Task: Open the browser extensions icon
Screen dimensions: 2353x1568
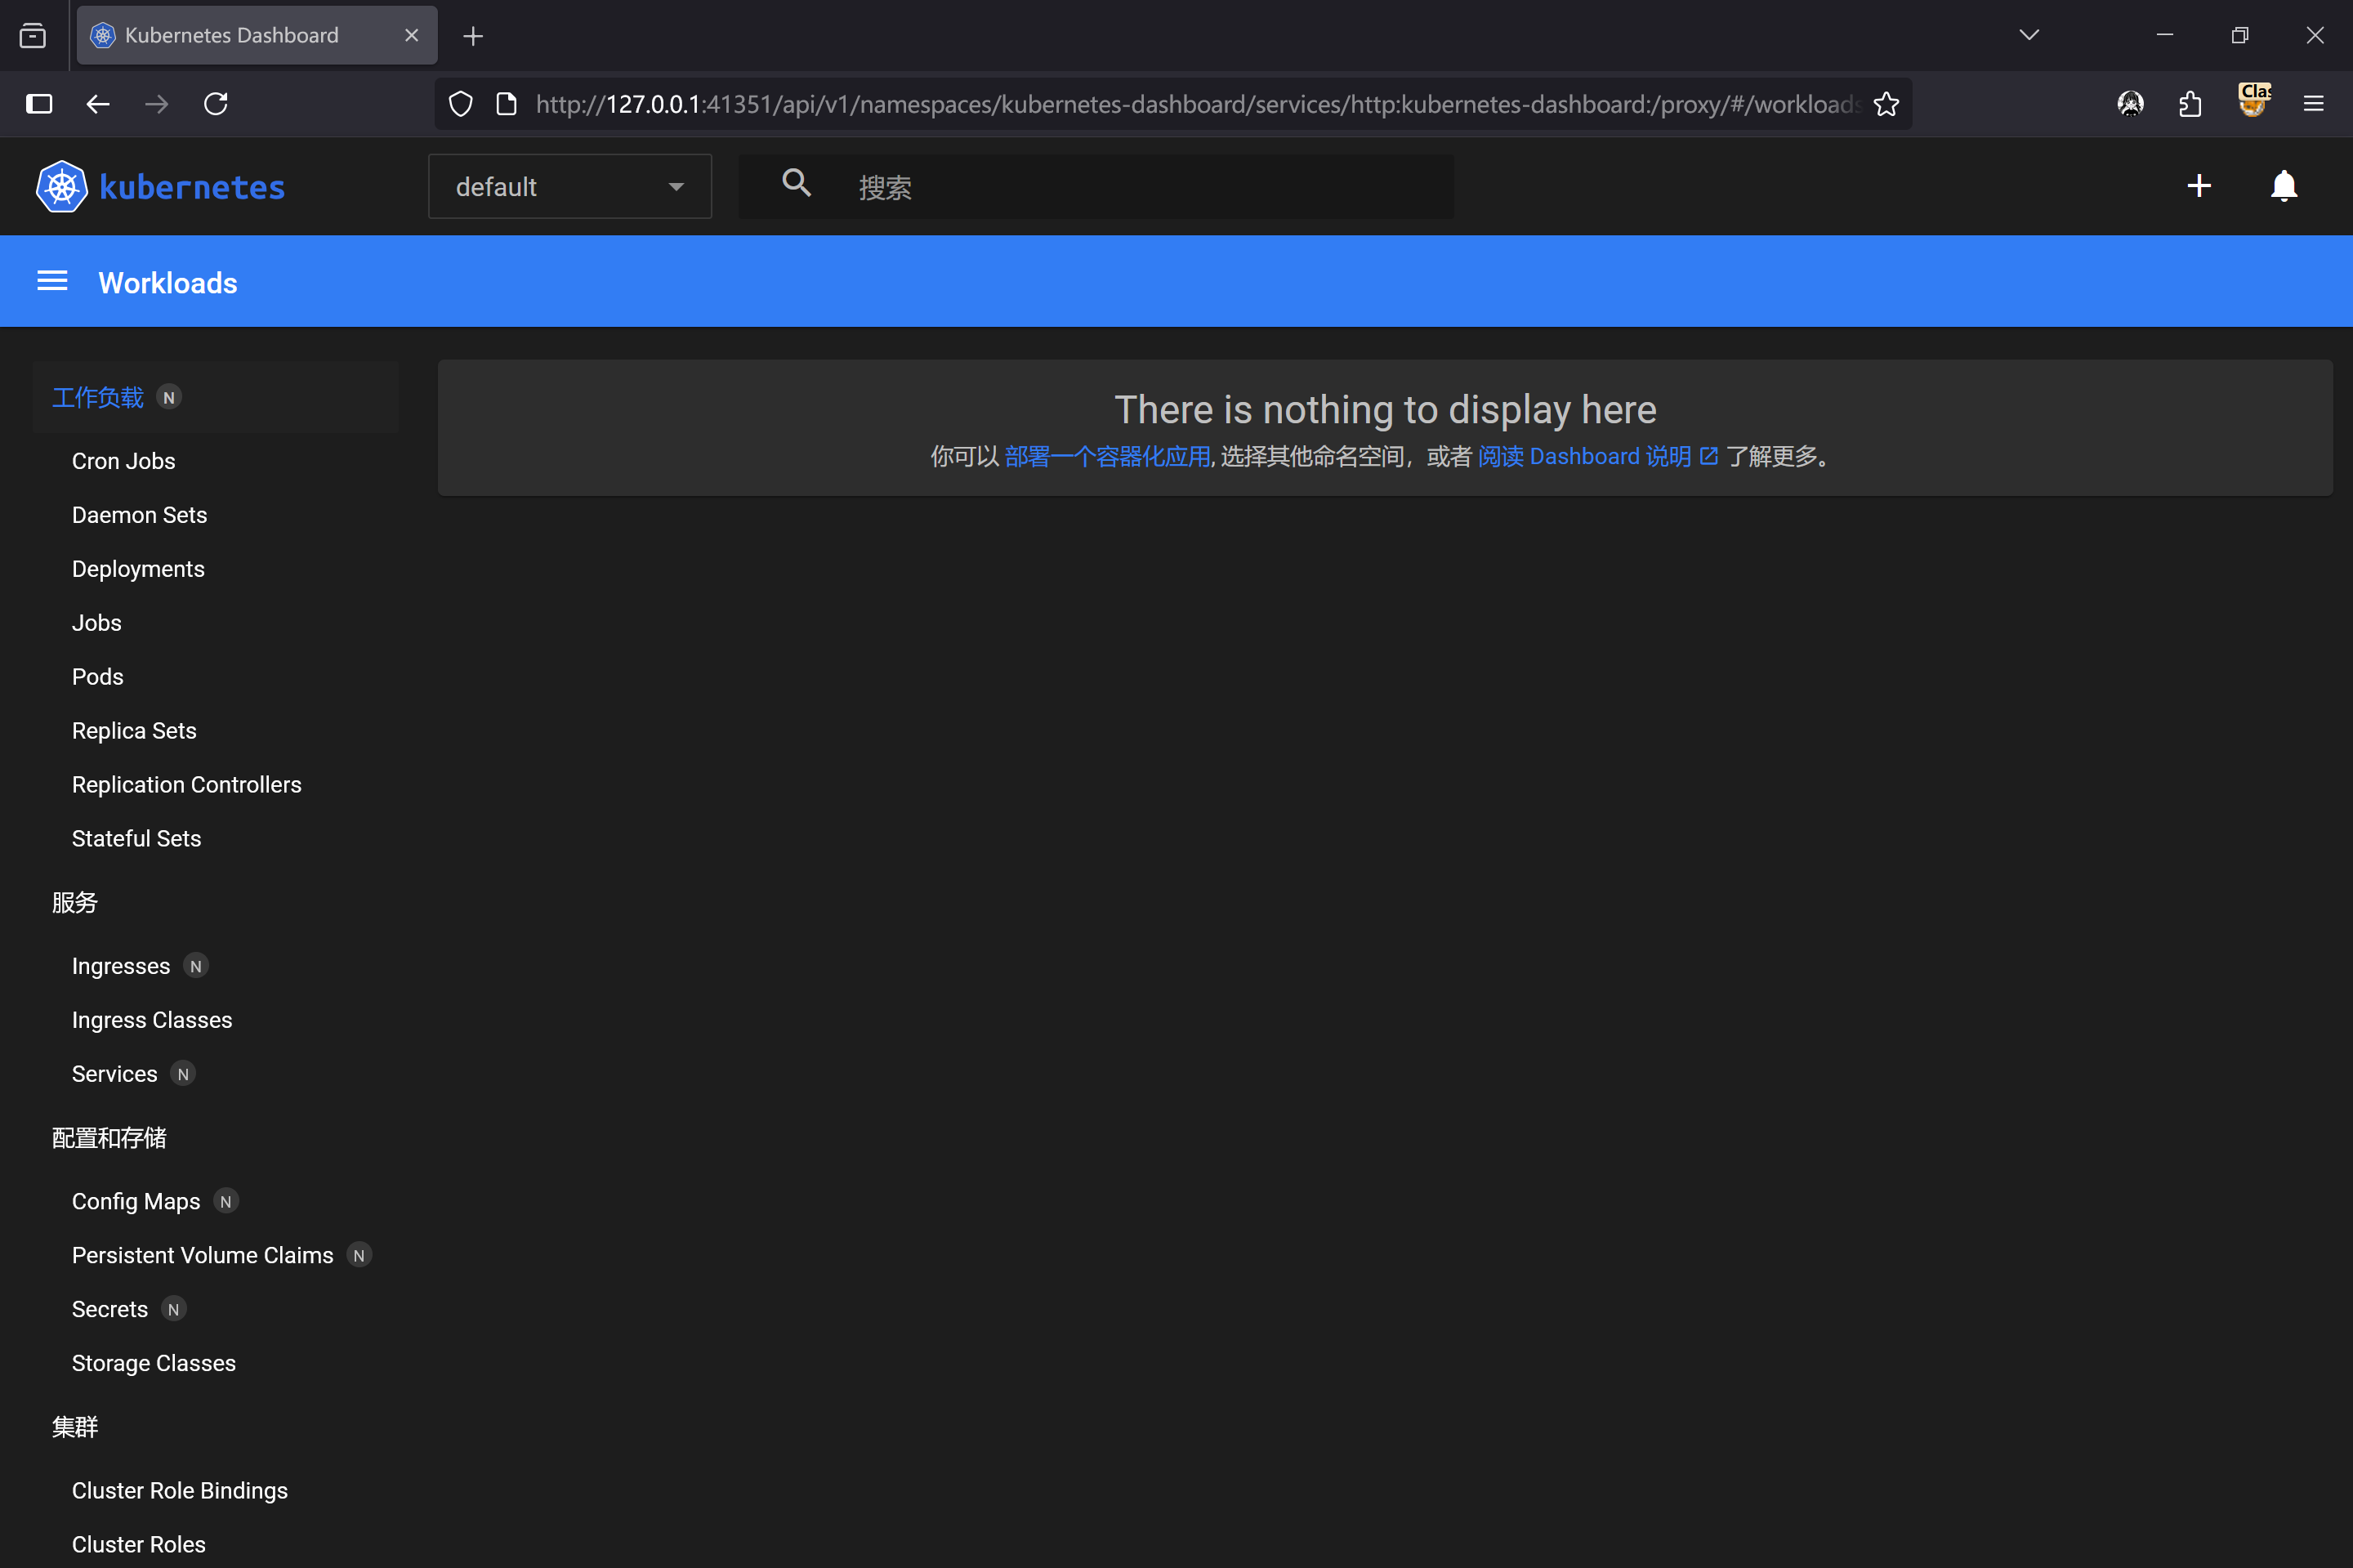Action: [2189, 103]
